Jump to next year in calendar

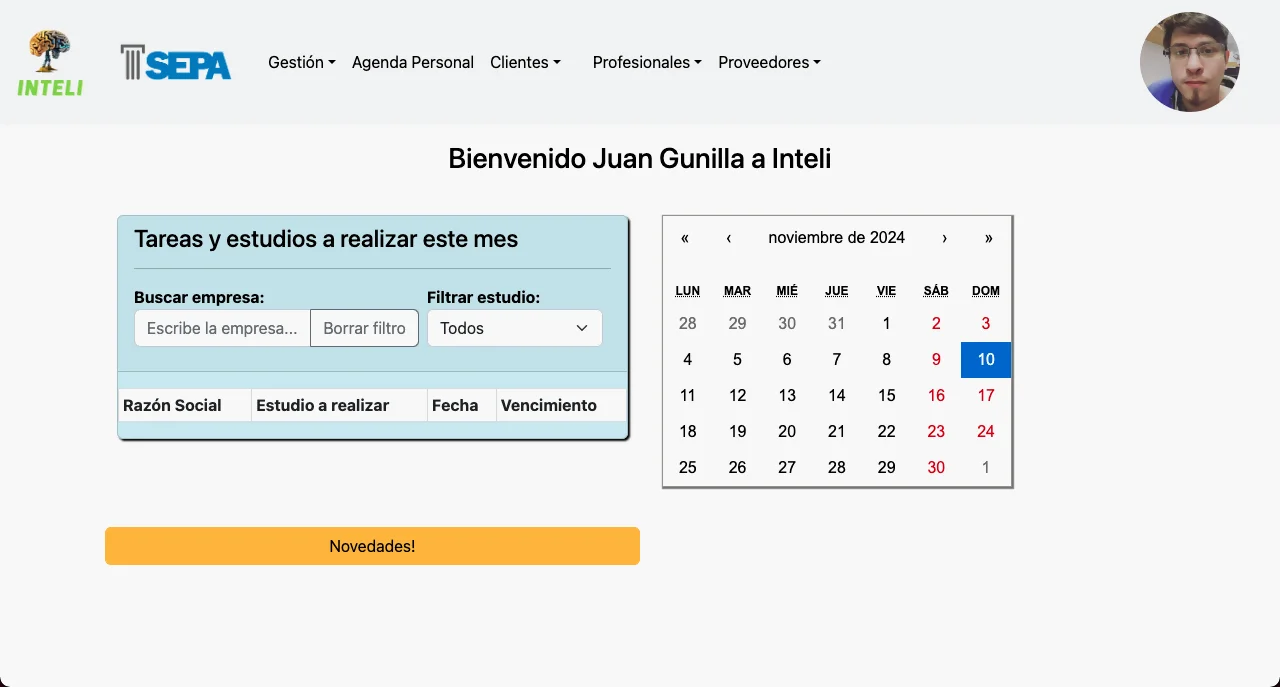pos(988,238)
